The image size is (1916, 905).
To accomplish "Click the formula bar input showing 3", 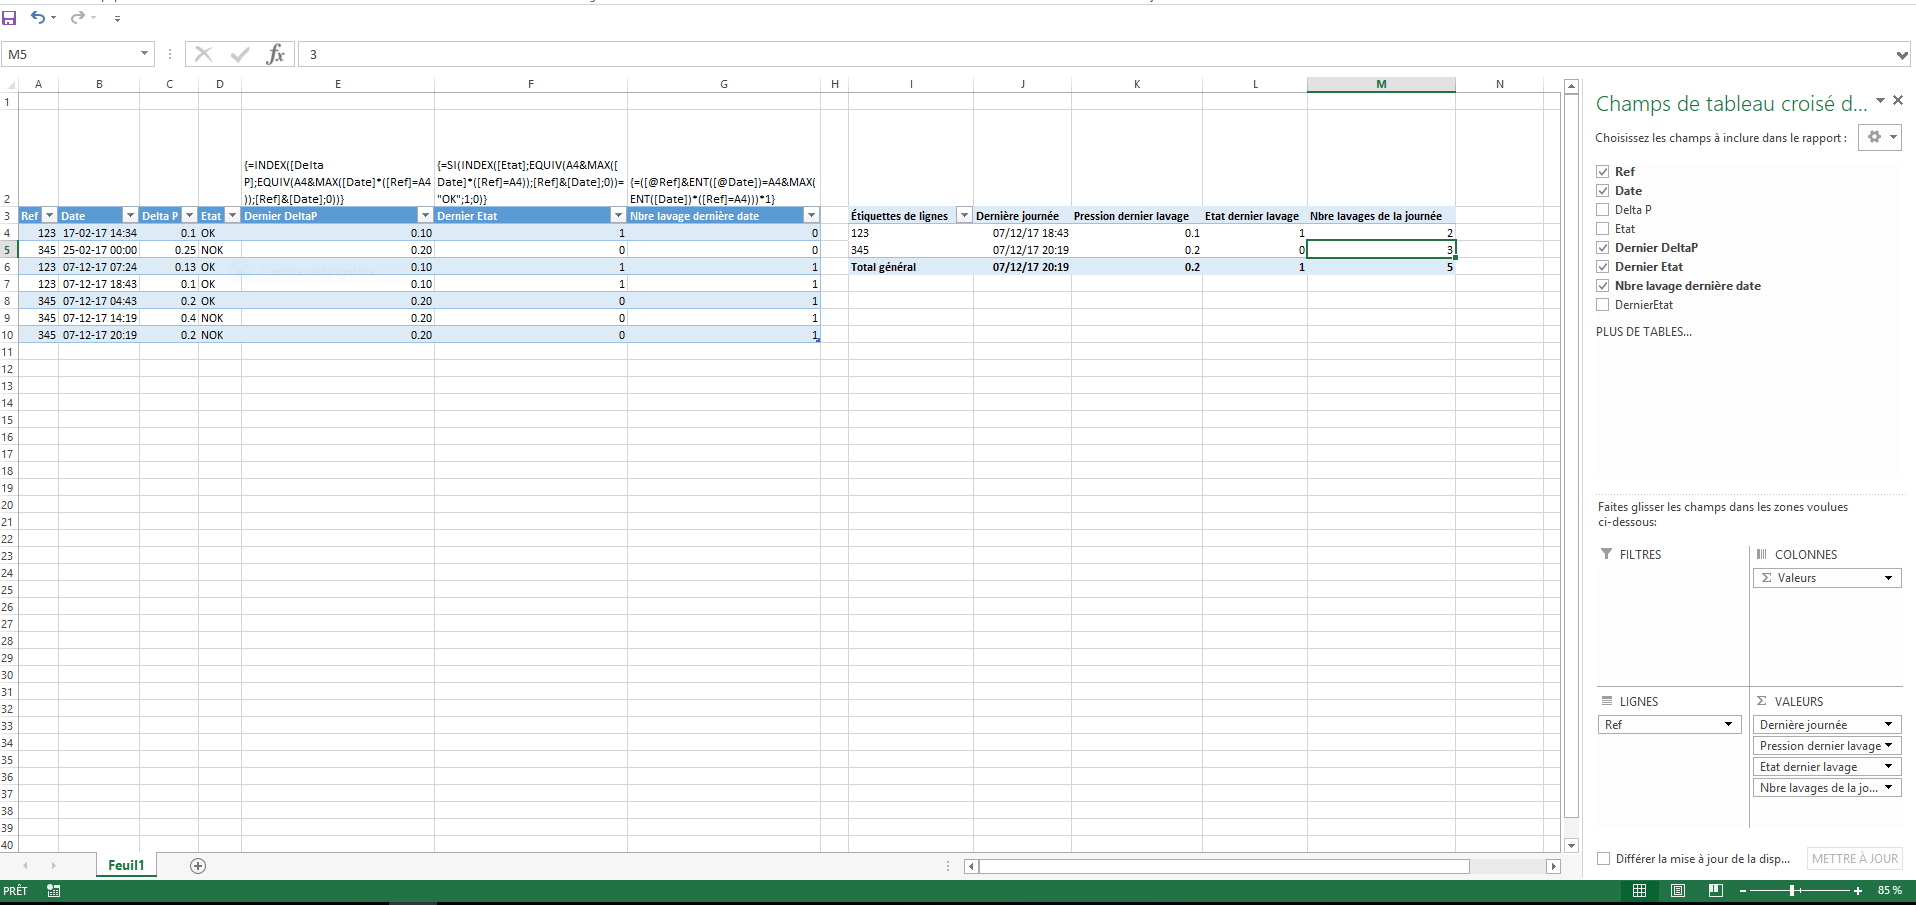I will [1095, 54].
